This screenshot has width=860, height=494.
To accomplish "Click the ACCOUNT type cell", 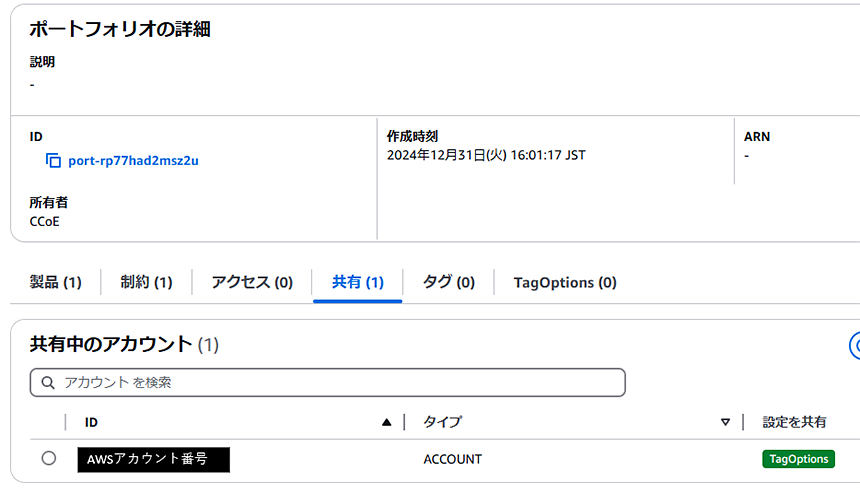I will (452, 459).
